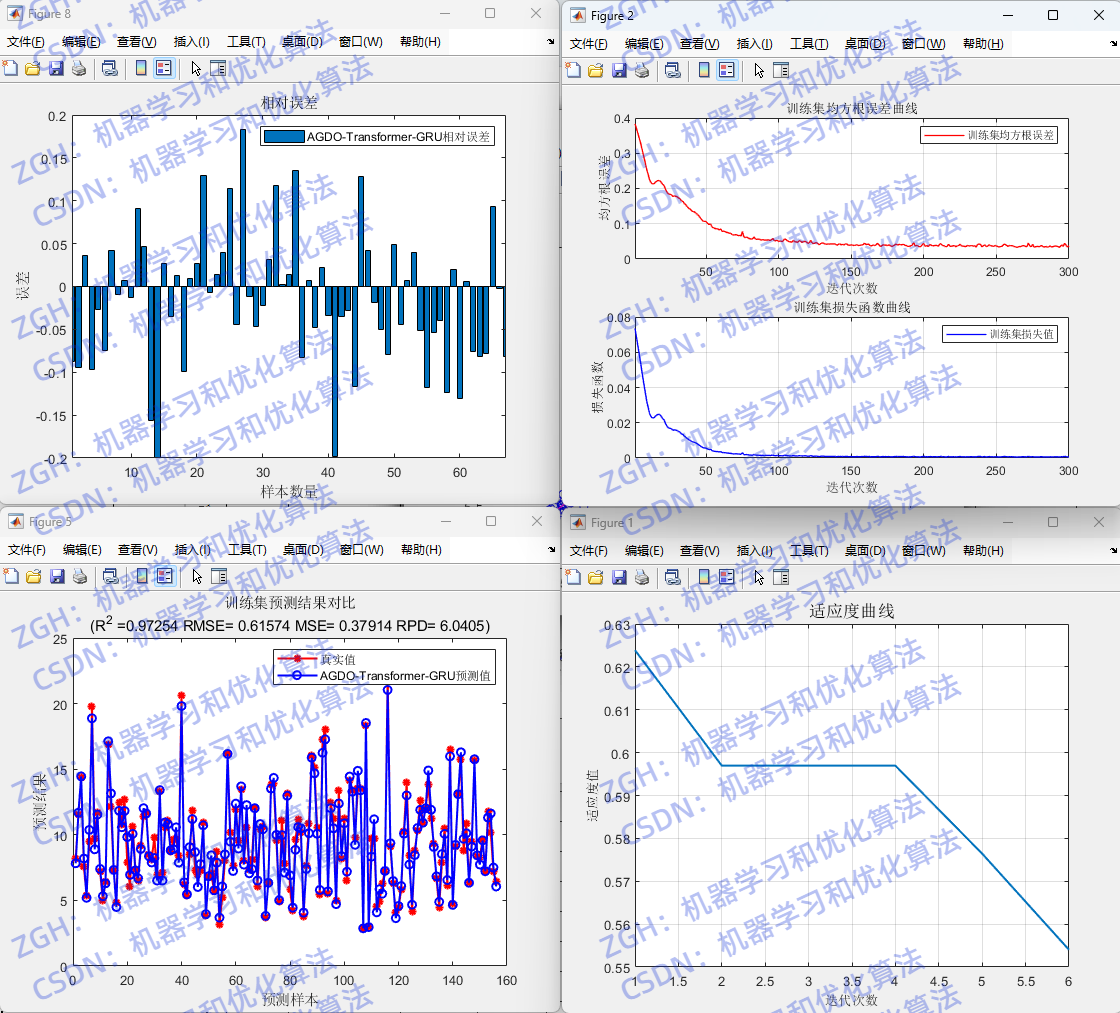Close the Figure 5 window

537,522
